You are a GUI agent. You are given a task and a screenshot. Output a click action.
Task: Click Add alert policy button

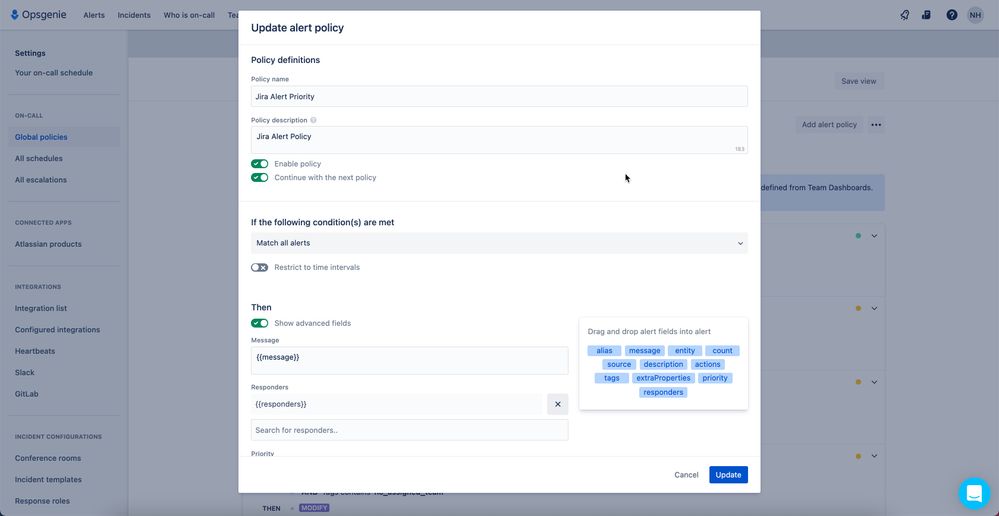[x=829, y=125]
